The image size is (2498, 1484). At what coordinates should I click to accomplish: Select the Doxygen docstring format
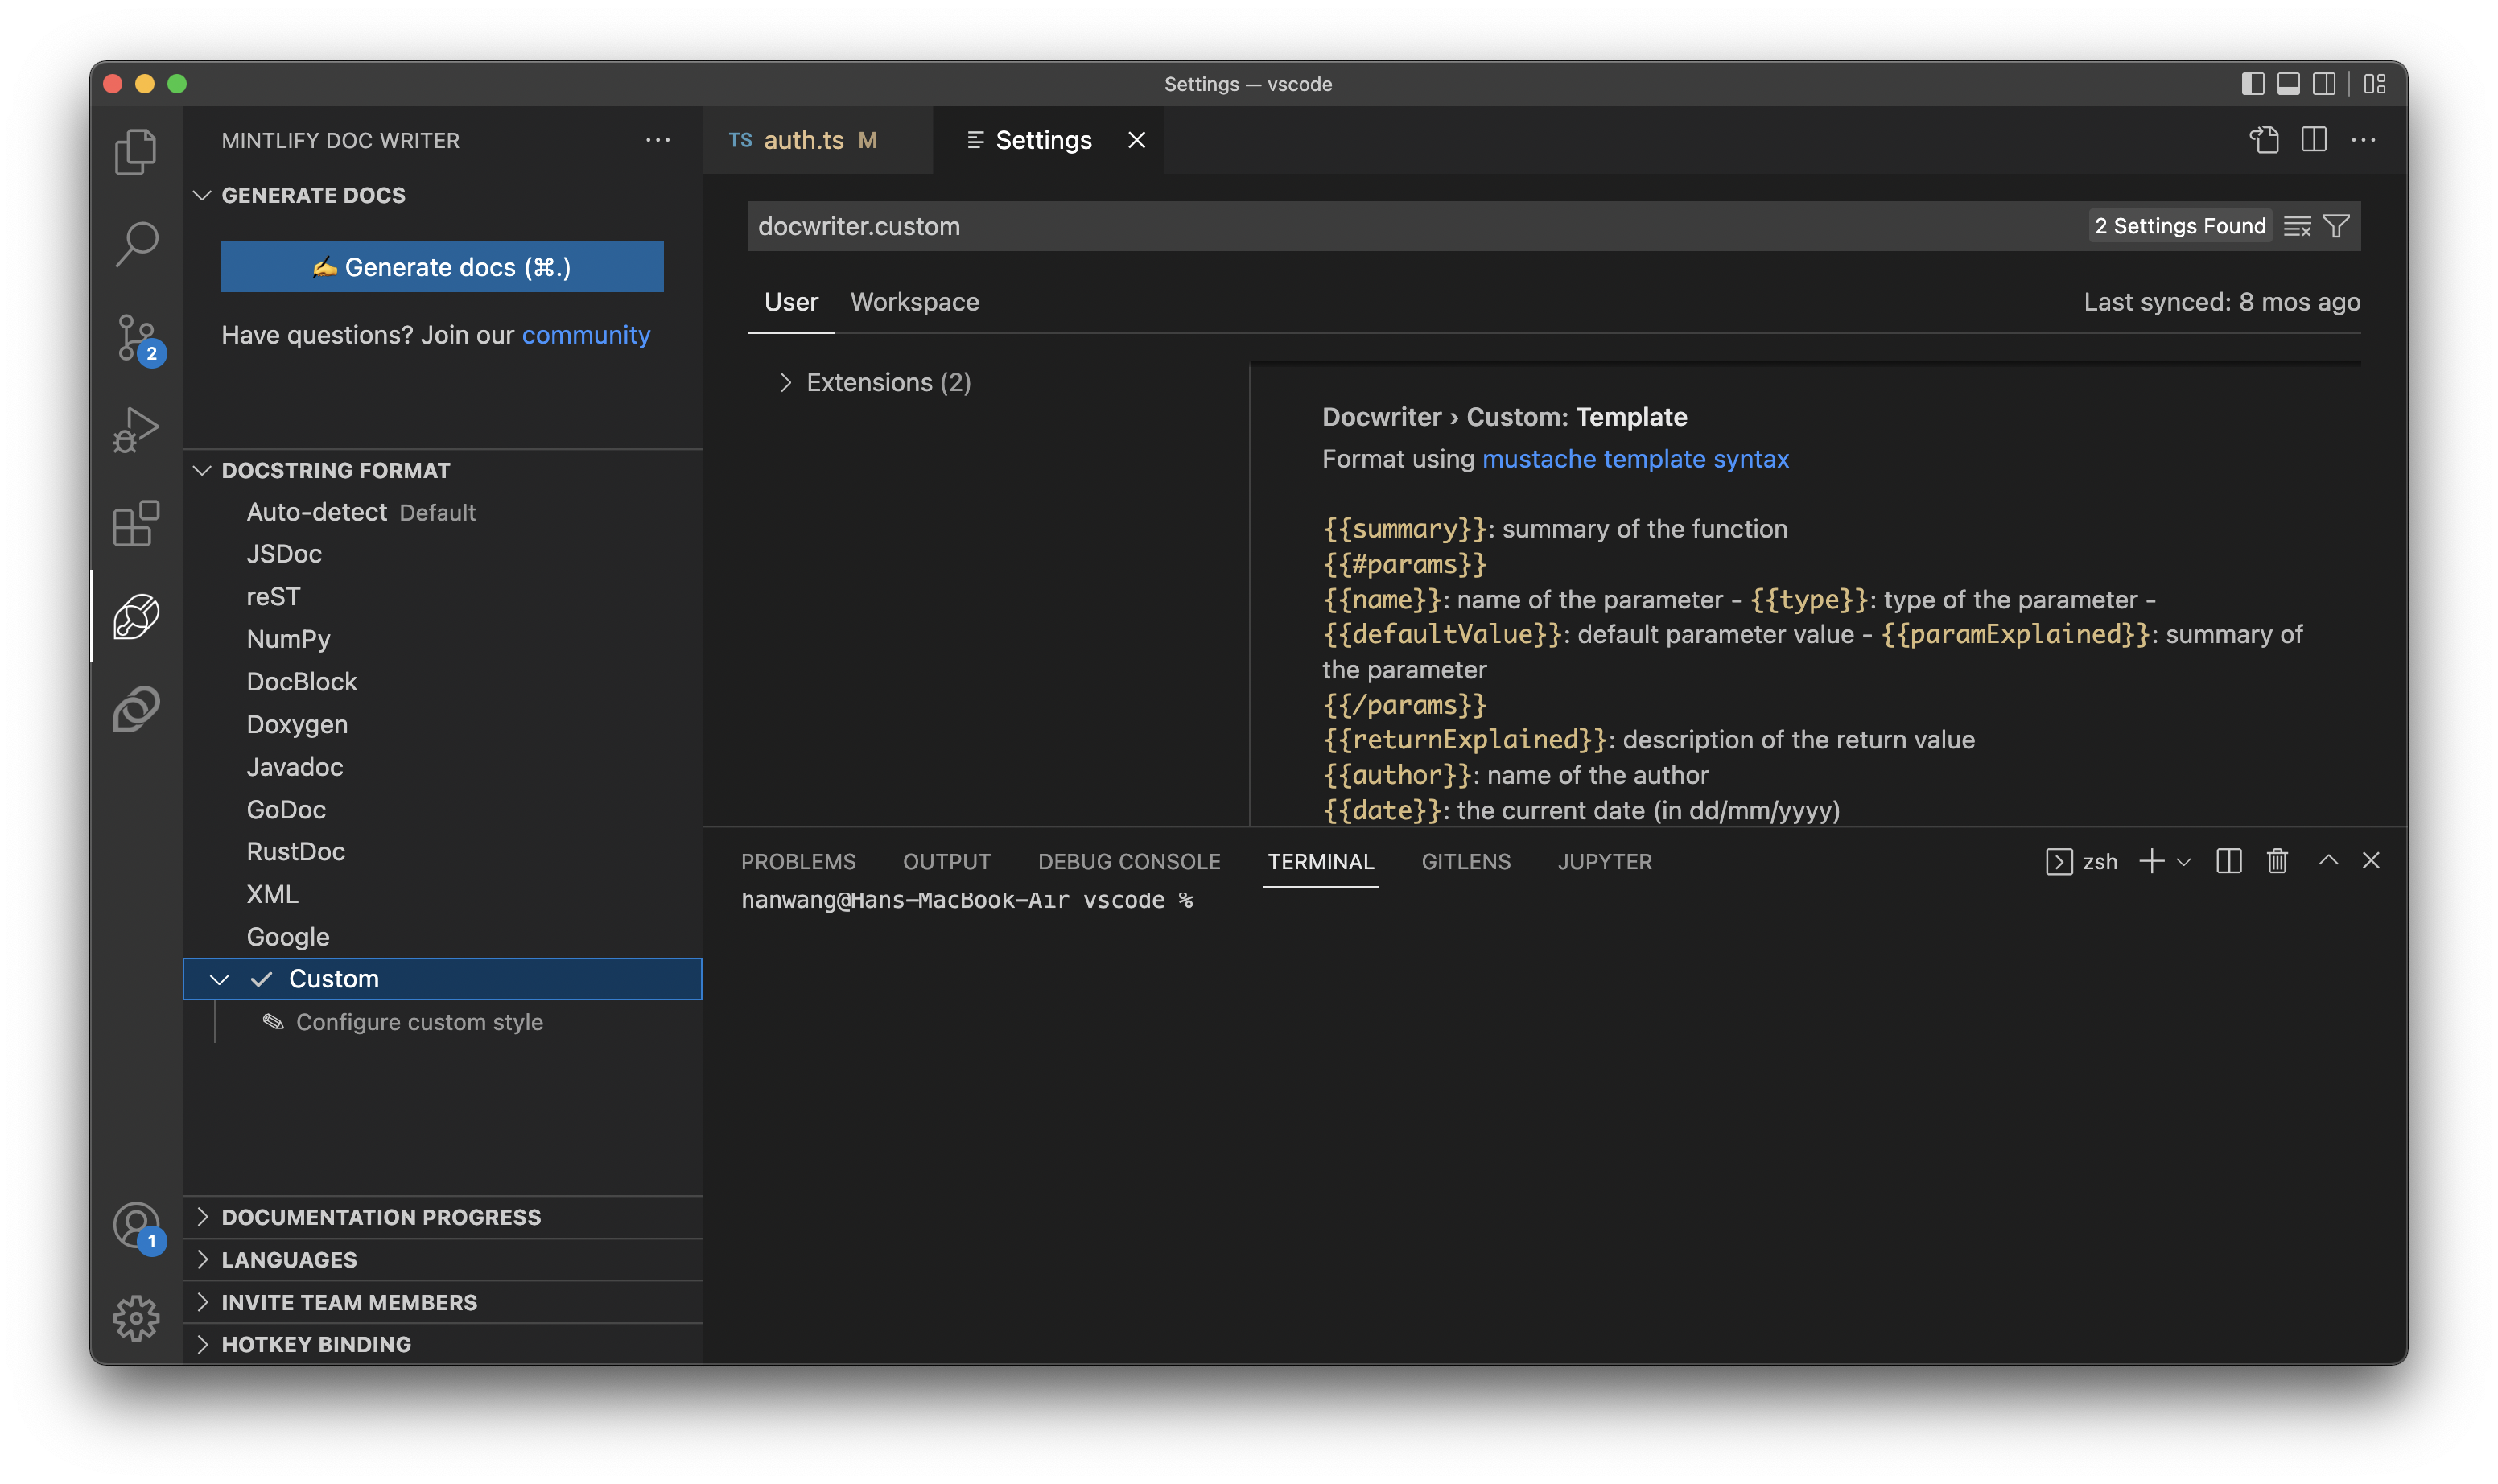click(297, 723)
